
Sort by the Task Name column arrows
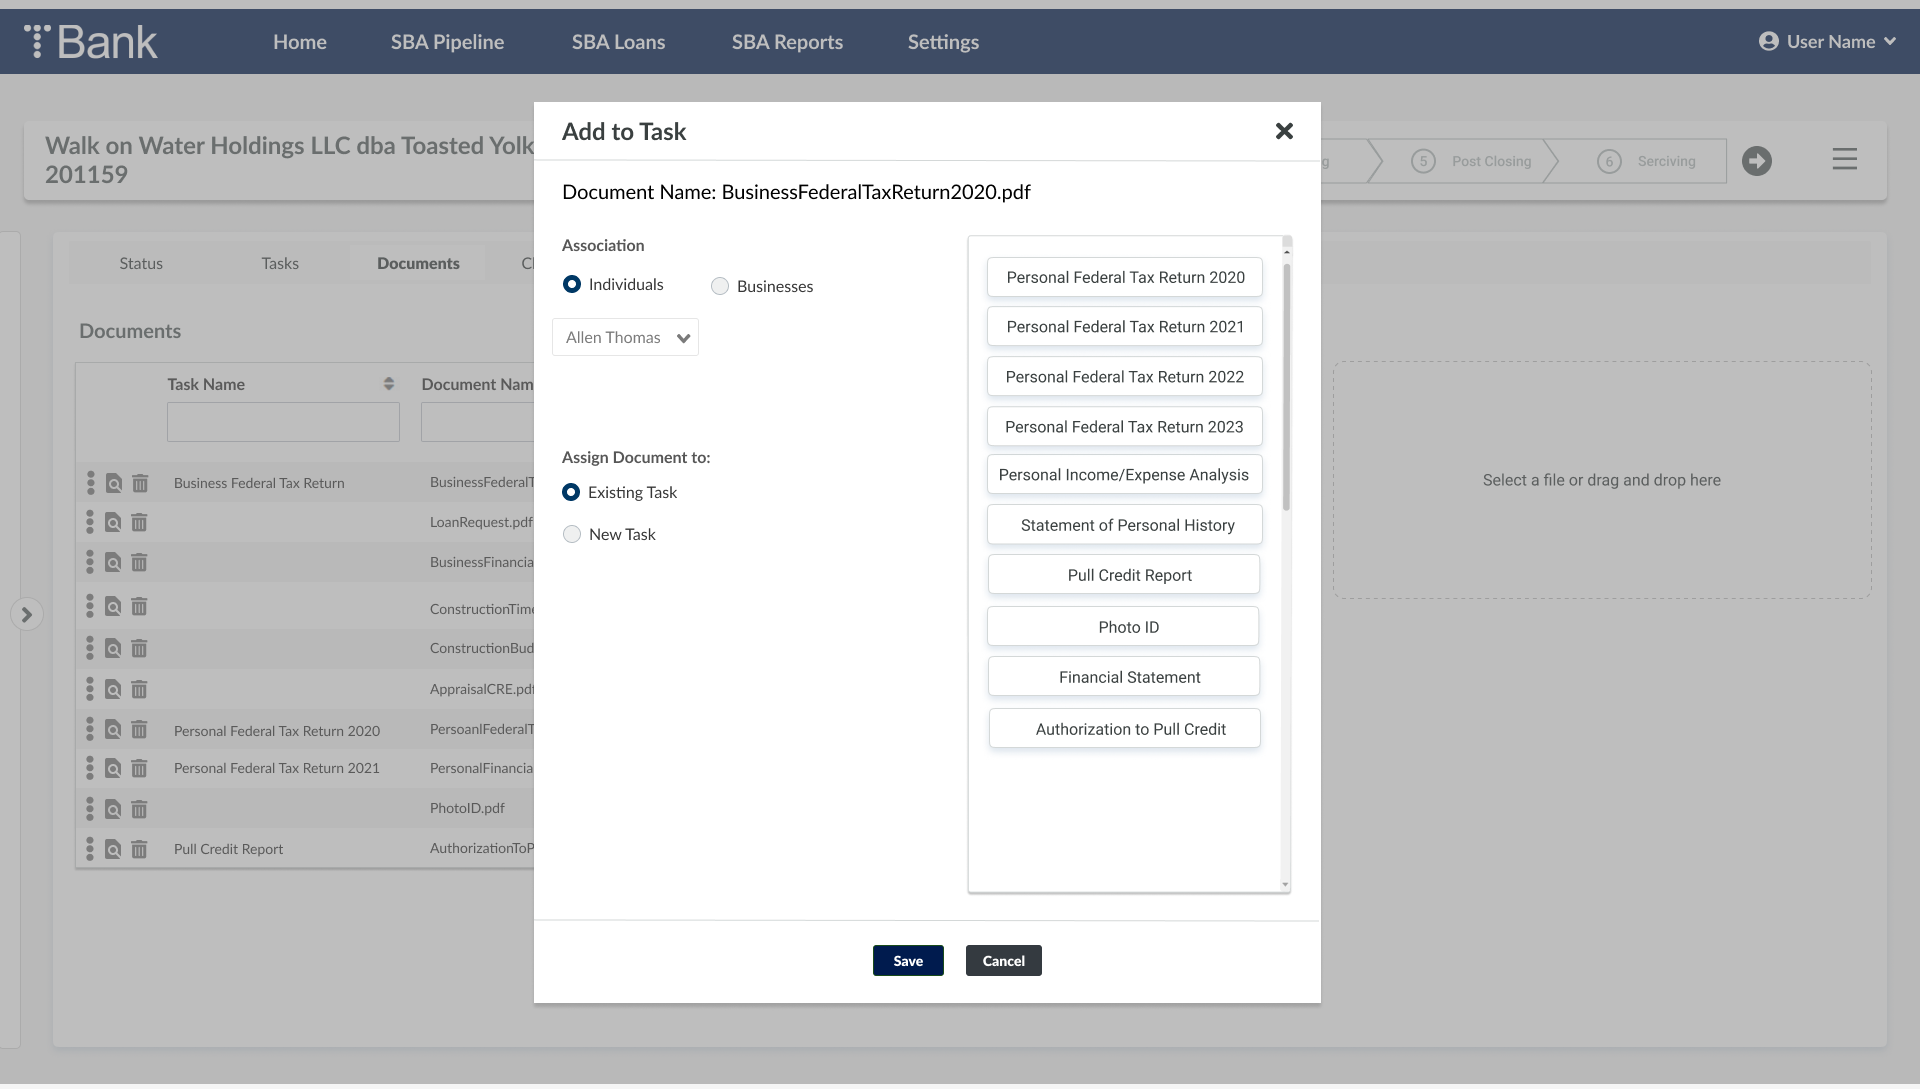click(x=389, y=384)
